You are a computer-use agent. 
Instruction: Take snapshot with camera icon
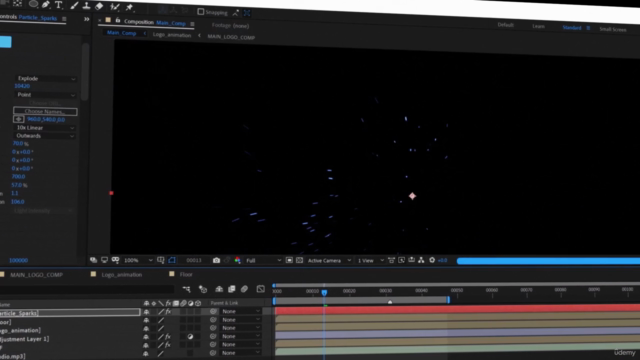pyautogui.click(x=216, y=260)
